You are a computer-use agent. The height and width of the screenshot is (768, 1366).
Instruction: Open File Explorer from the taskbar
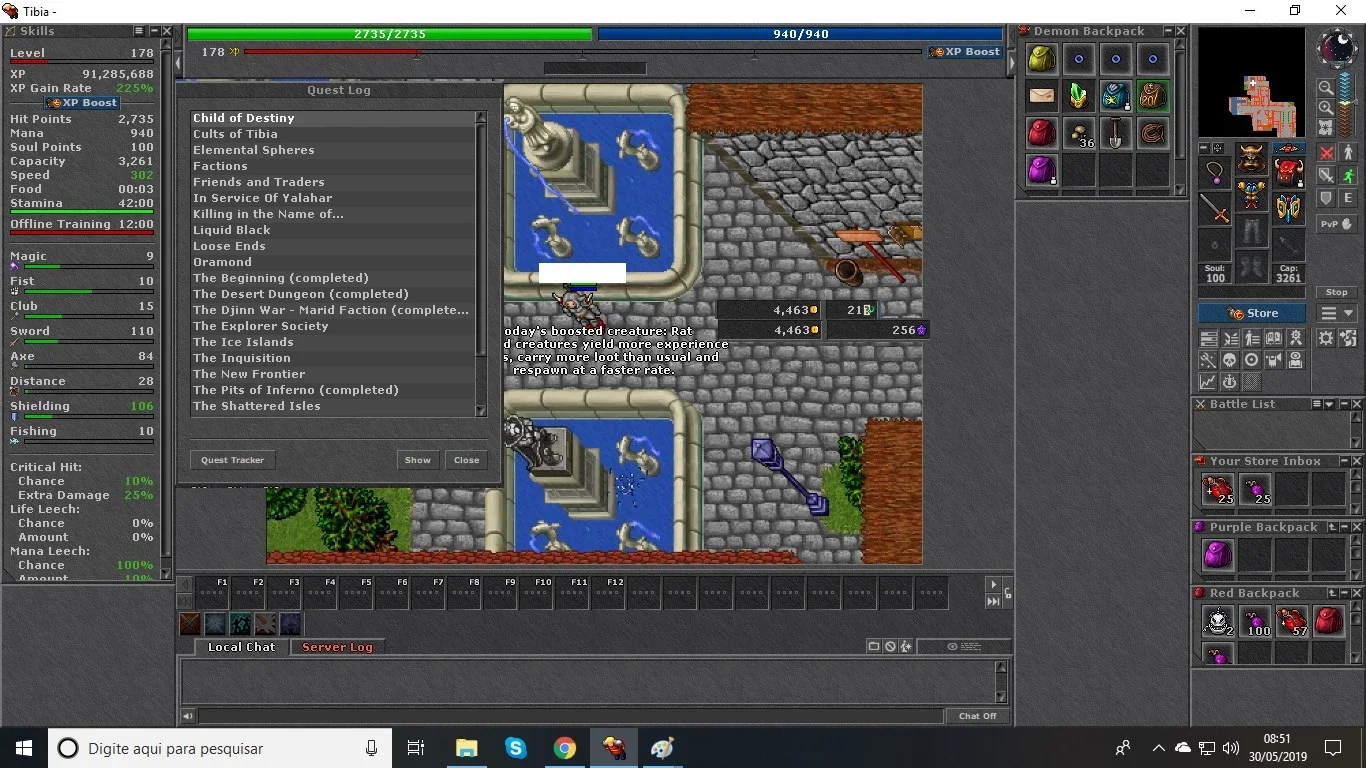pos(467,748)
